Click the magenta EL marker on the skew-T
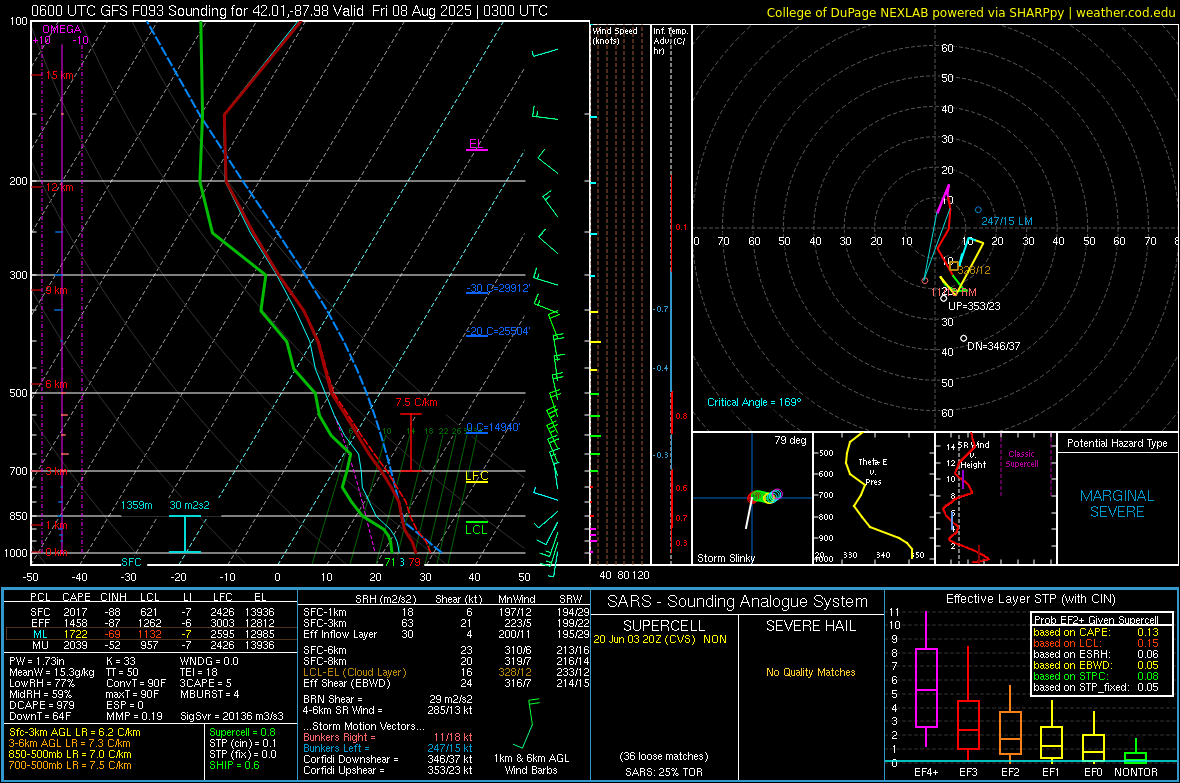Image resolution: width=1180 pixels, height=783 pixels. coord(476,144)
